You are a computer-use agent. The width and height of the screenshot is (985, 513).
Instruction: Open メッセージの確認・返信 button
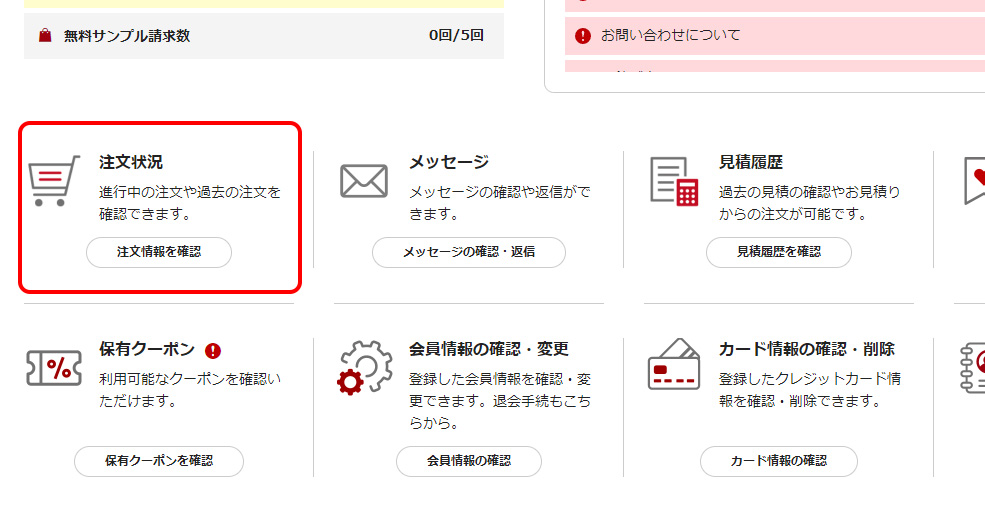(469, 252)
